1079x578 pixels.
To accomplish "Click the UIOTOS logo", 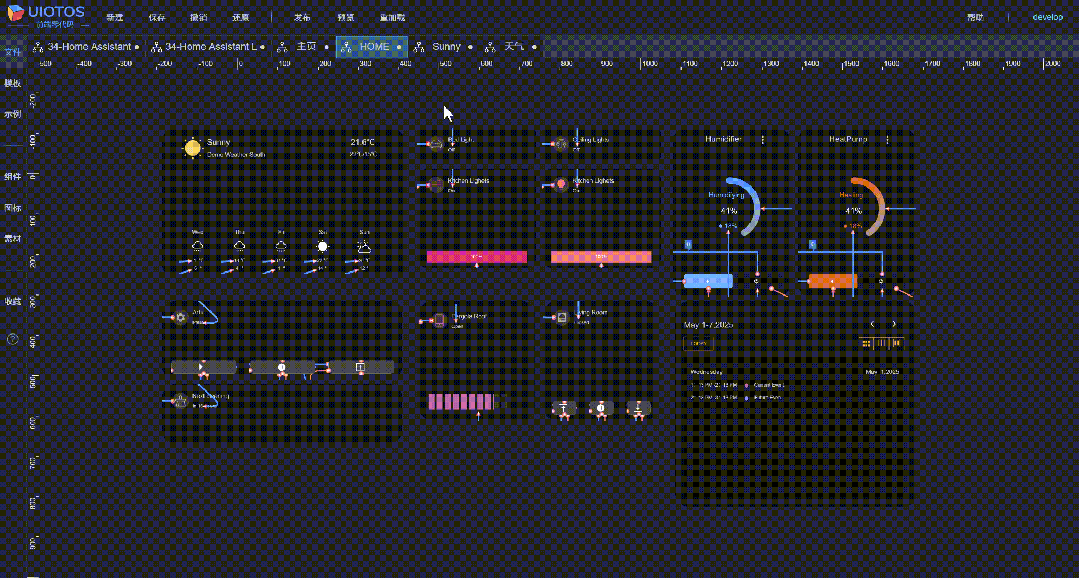I will tap(46, 15).
